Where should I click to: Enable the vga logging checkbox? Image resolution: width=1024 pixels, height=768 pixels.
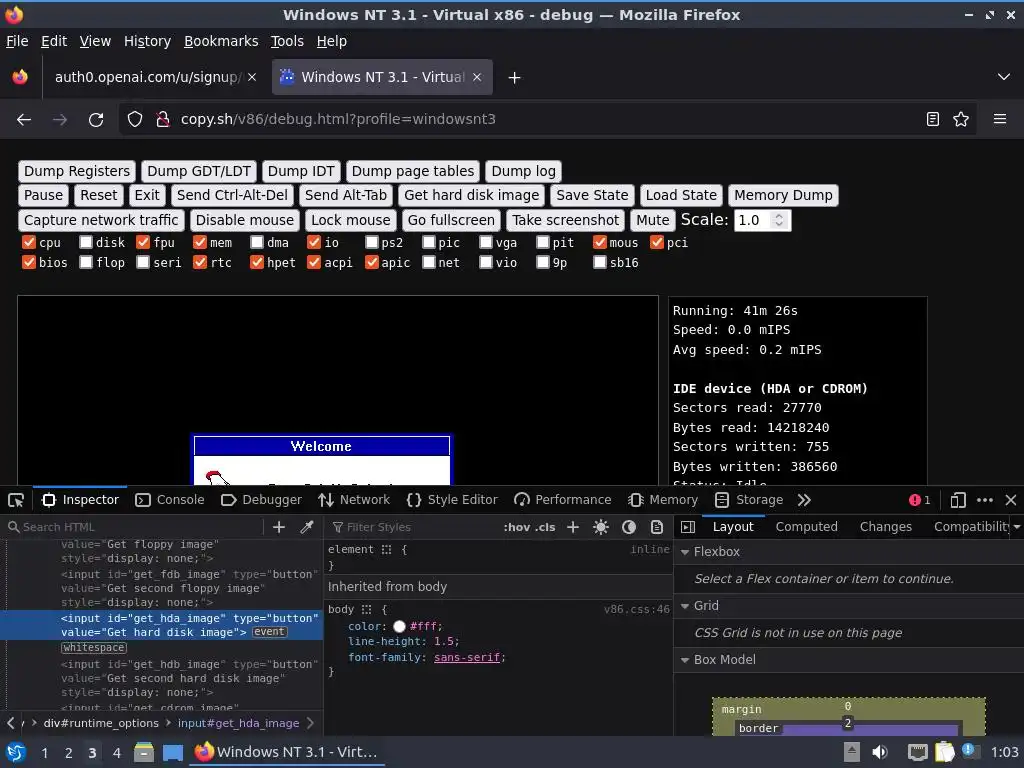click(x=485, y=242)
